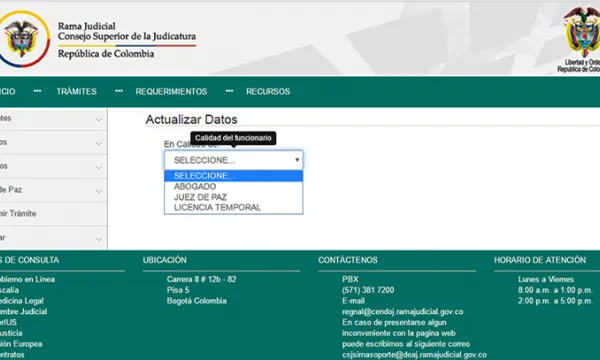Choose the highlighted SELECCIONE... option in list
The image size is (600, 360).
[x=233, y=176]
